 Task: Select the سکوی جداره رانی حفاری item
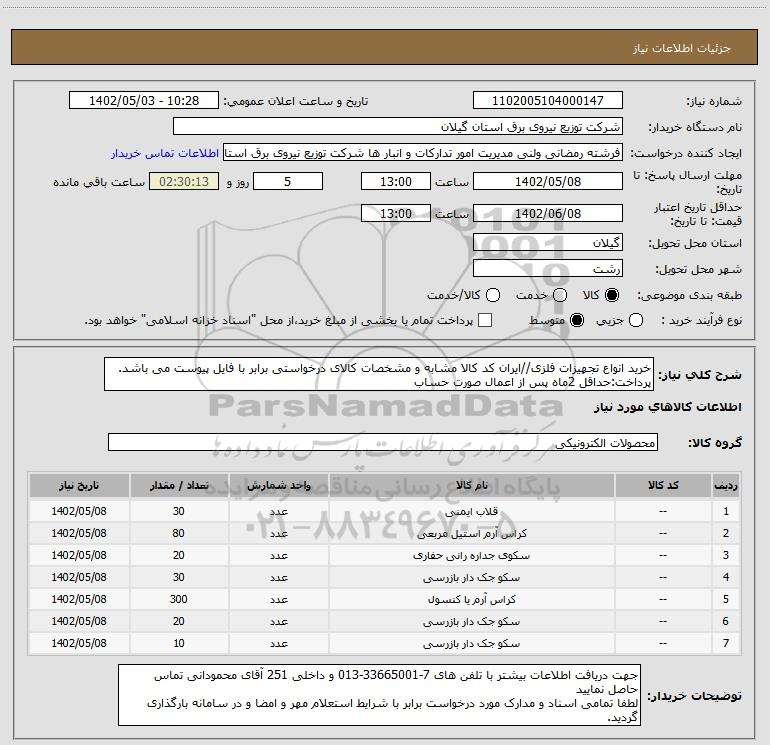(471, 555)
